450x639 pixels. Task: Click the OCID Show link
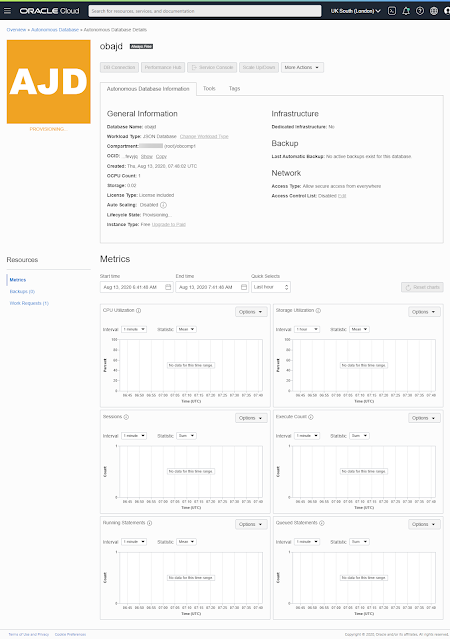[x=147, y=156]
